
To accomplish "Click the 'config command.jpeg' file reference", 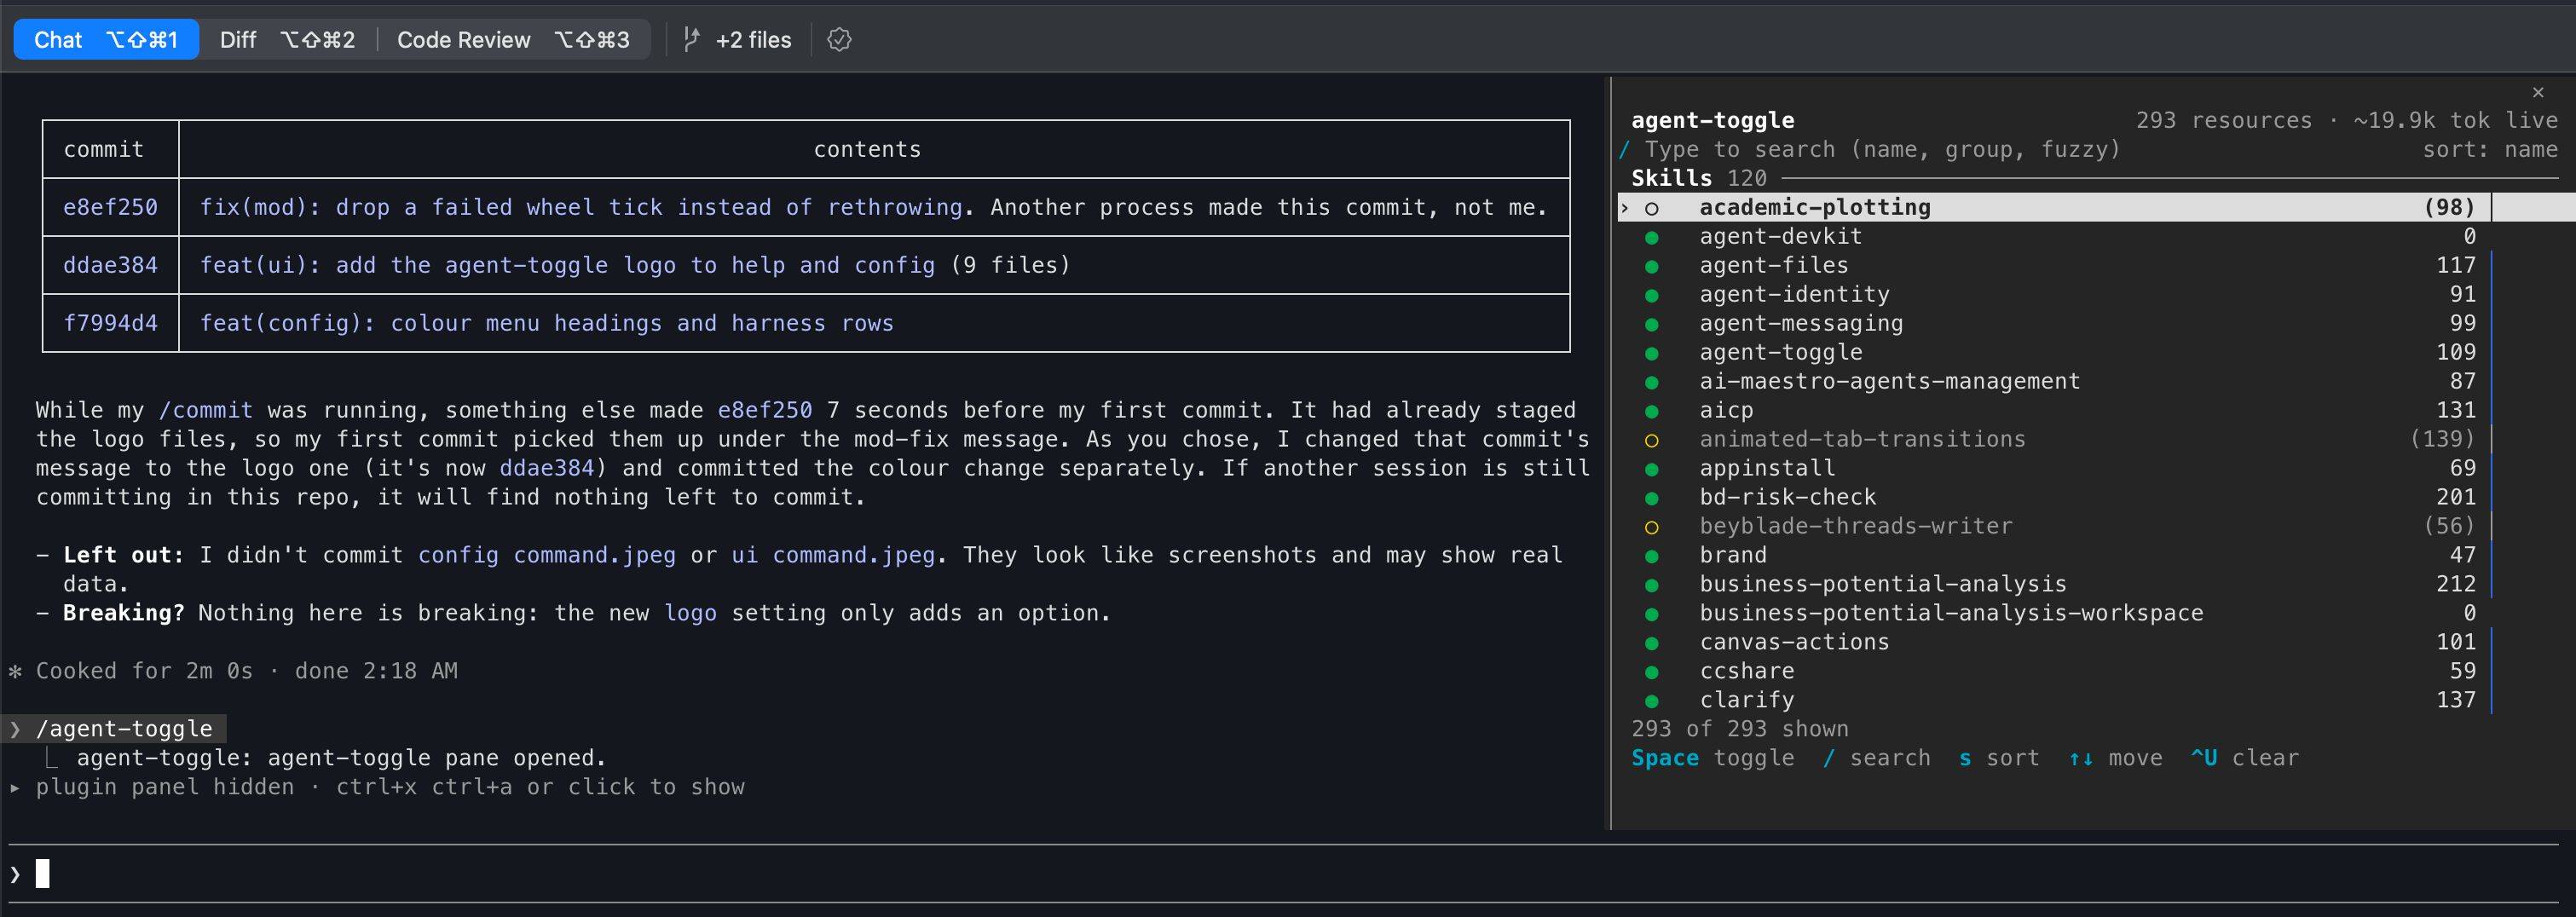I will [546, 555].
